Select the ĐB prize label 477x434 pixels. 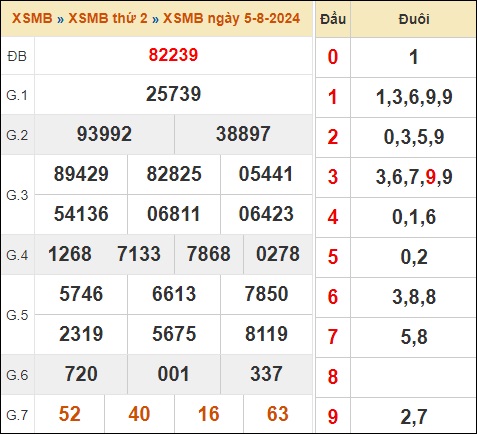pos(17,56)
